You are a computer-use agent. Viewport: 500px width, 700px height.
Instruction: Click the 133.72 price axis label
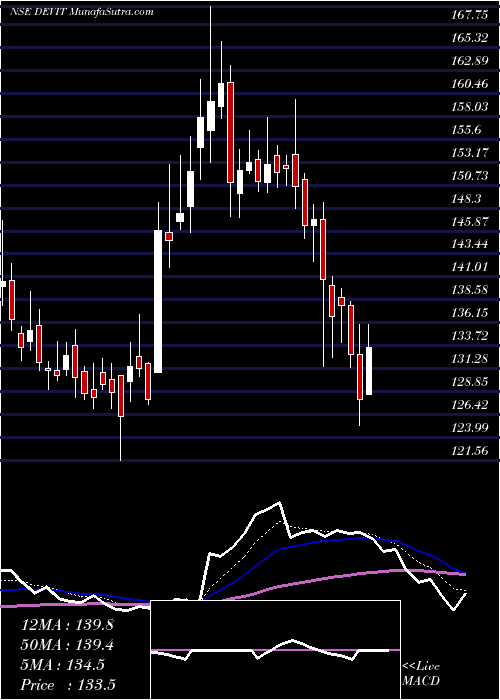[x=469, y=337]
